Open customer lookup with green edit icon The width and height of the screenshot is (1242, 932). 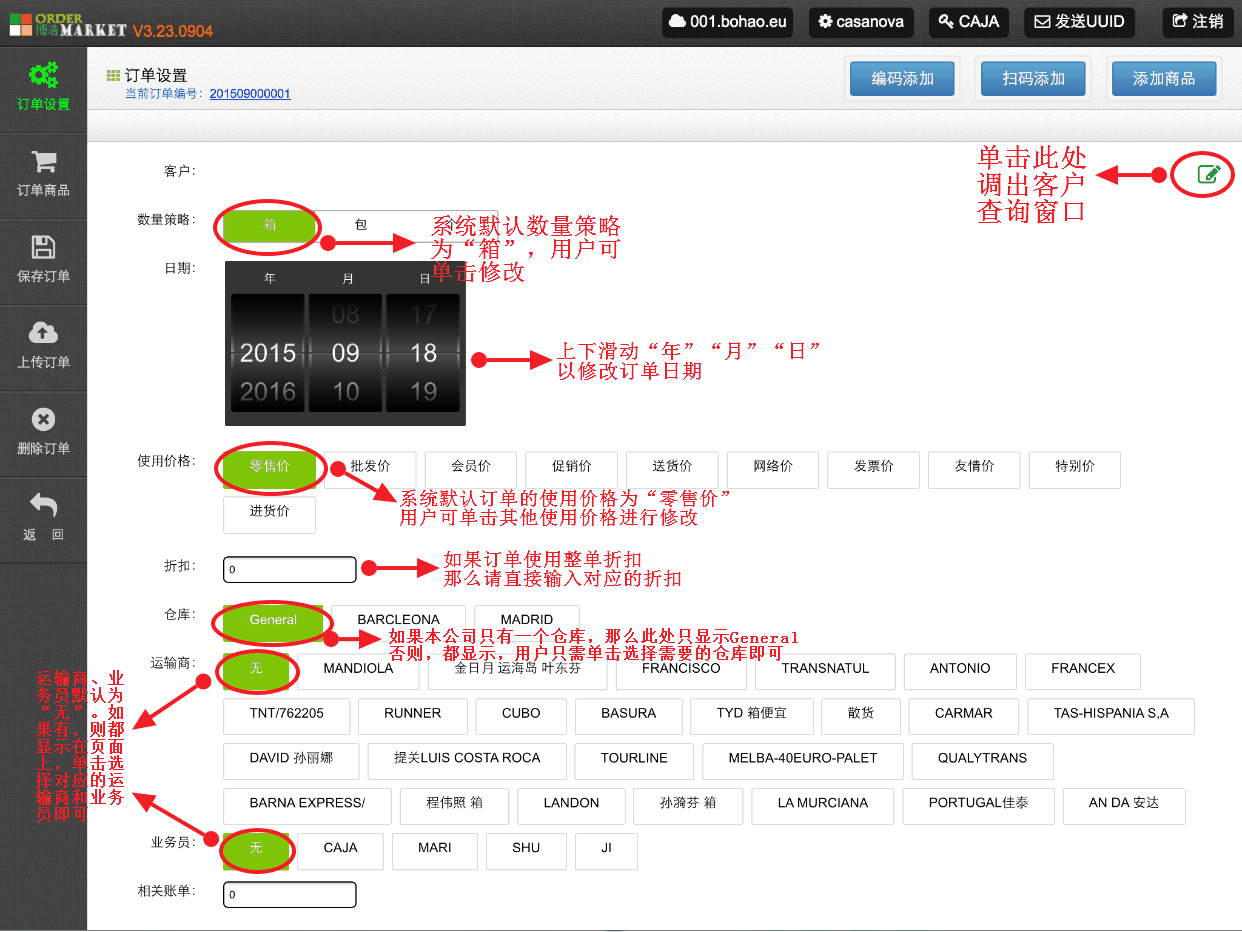(1208, 174)
